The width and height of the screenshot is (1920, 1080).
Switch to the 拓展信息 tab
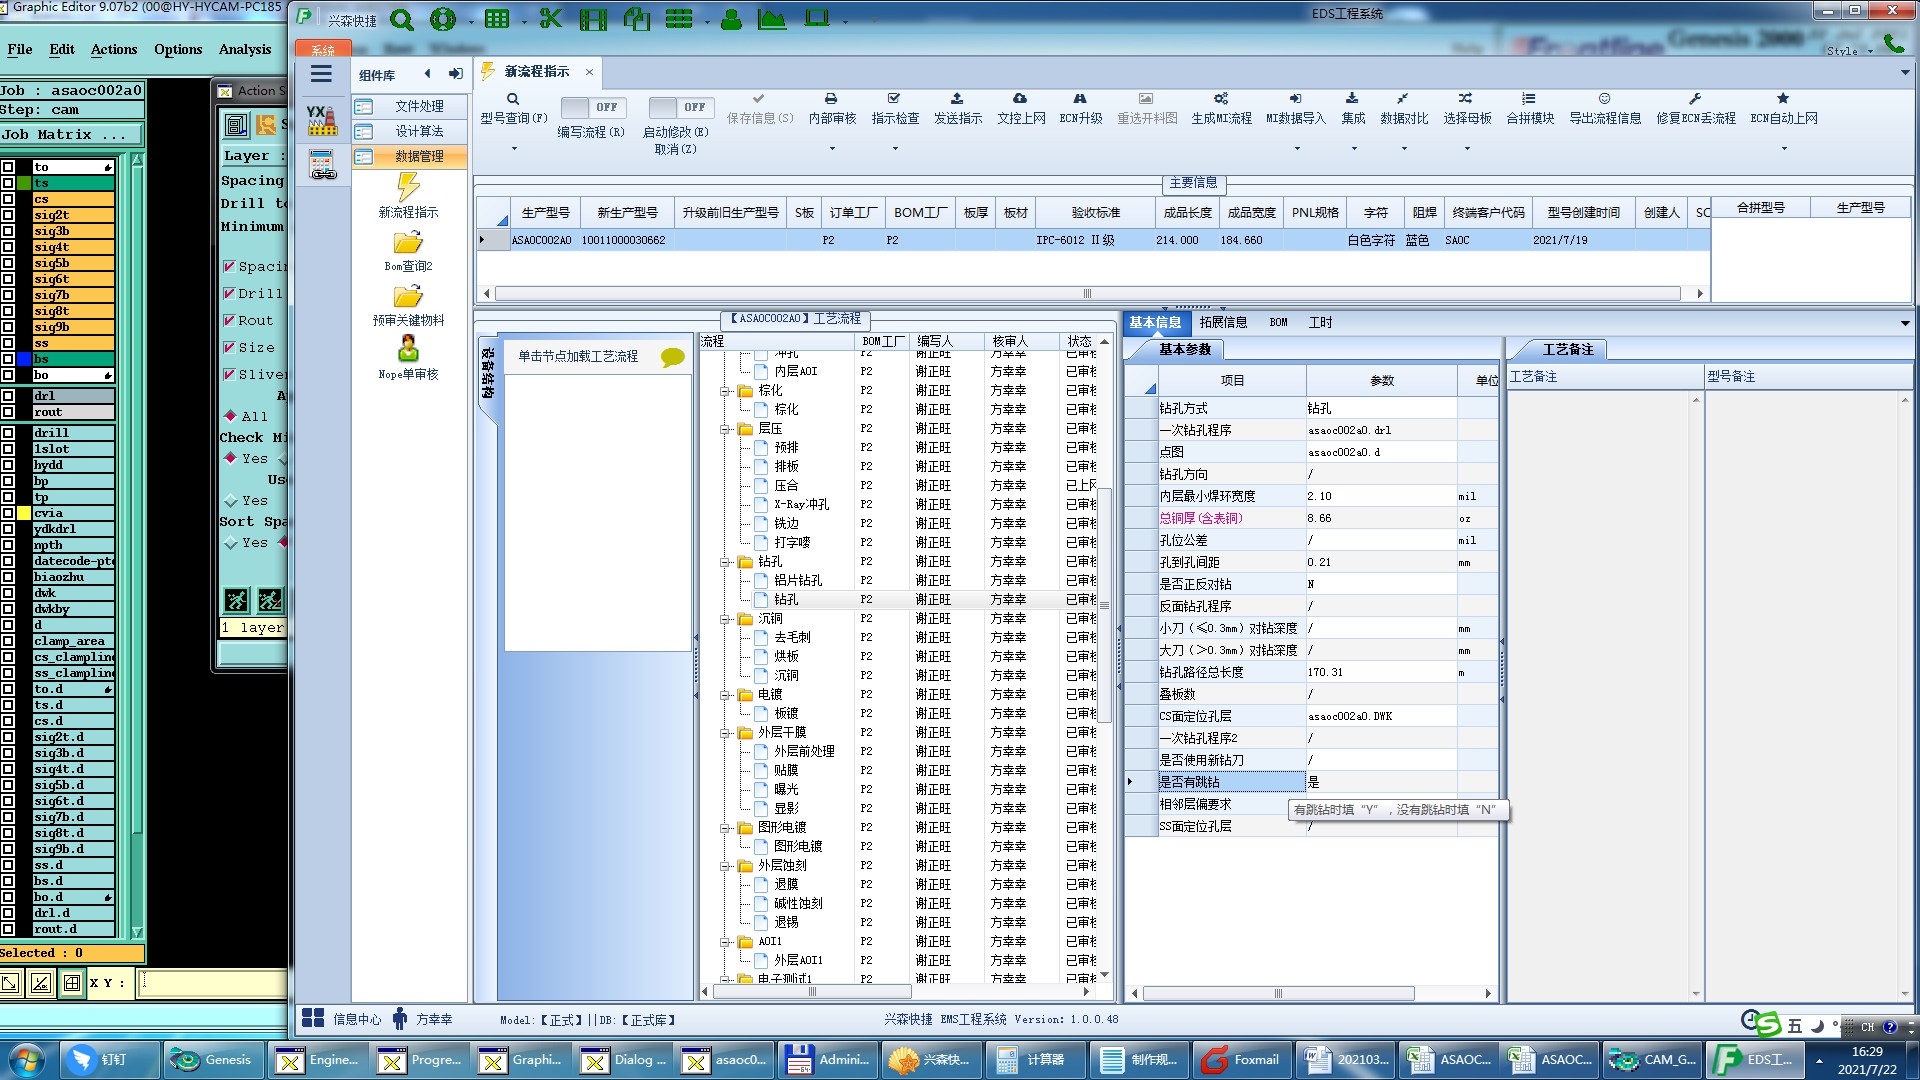[x=1223, y=322]
